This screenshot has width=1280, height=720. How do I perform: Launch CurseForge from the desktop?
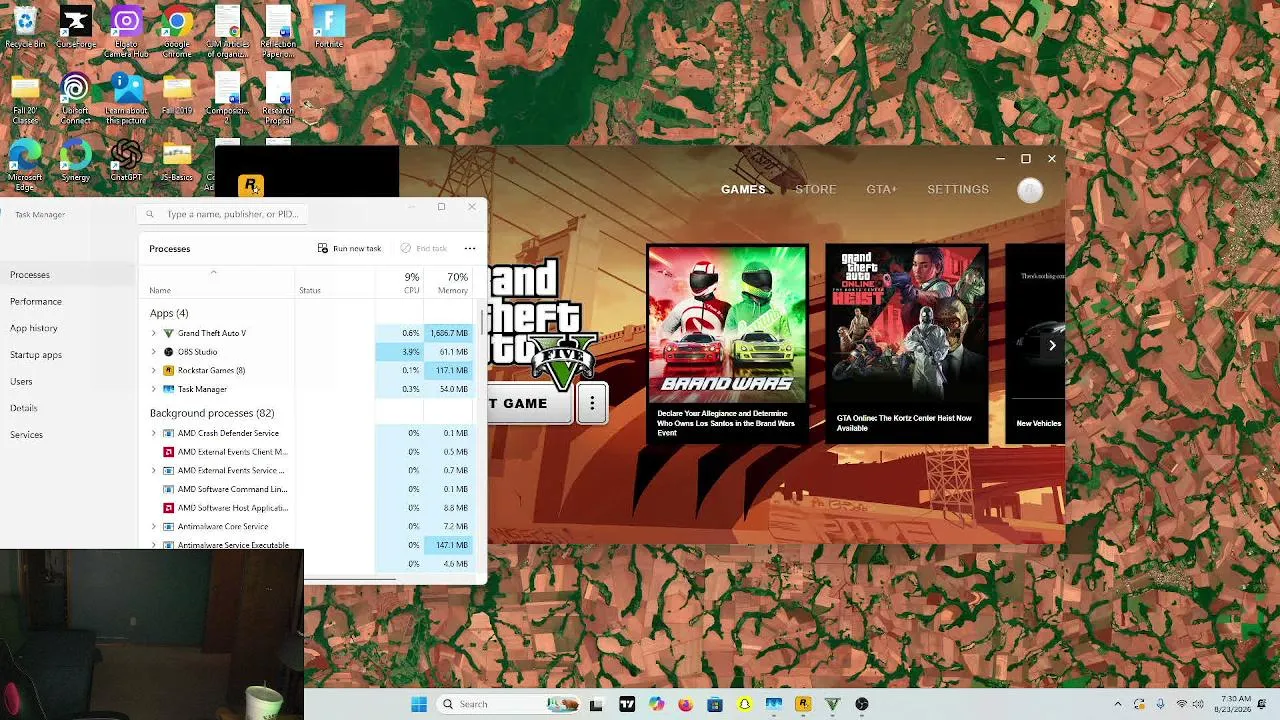tap(75, 27)
